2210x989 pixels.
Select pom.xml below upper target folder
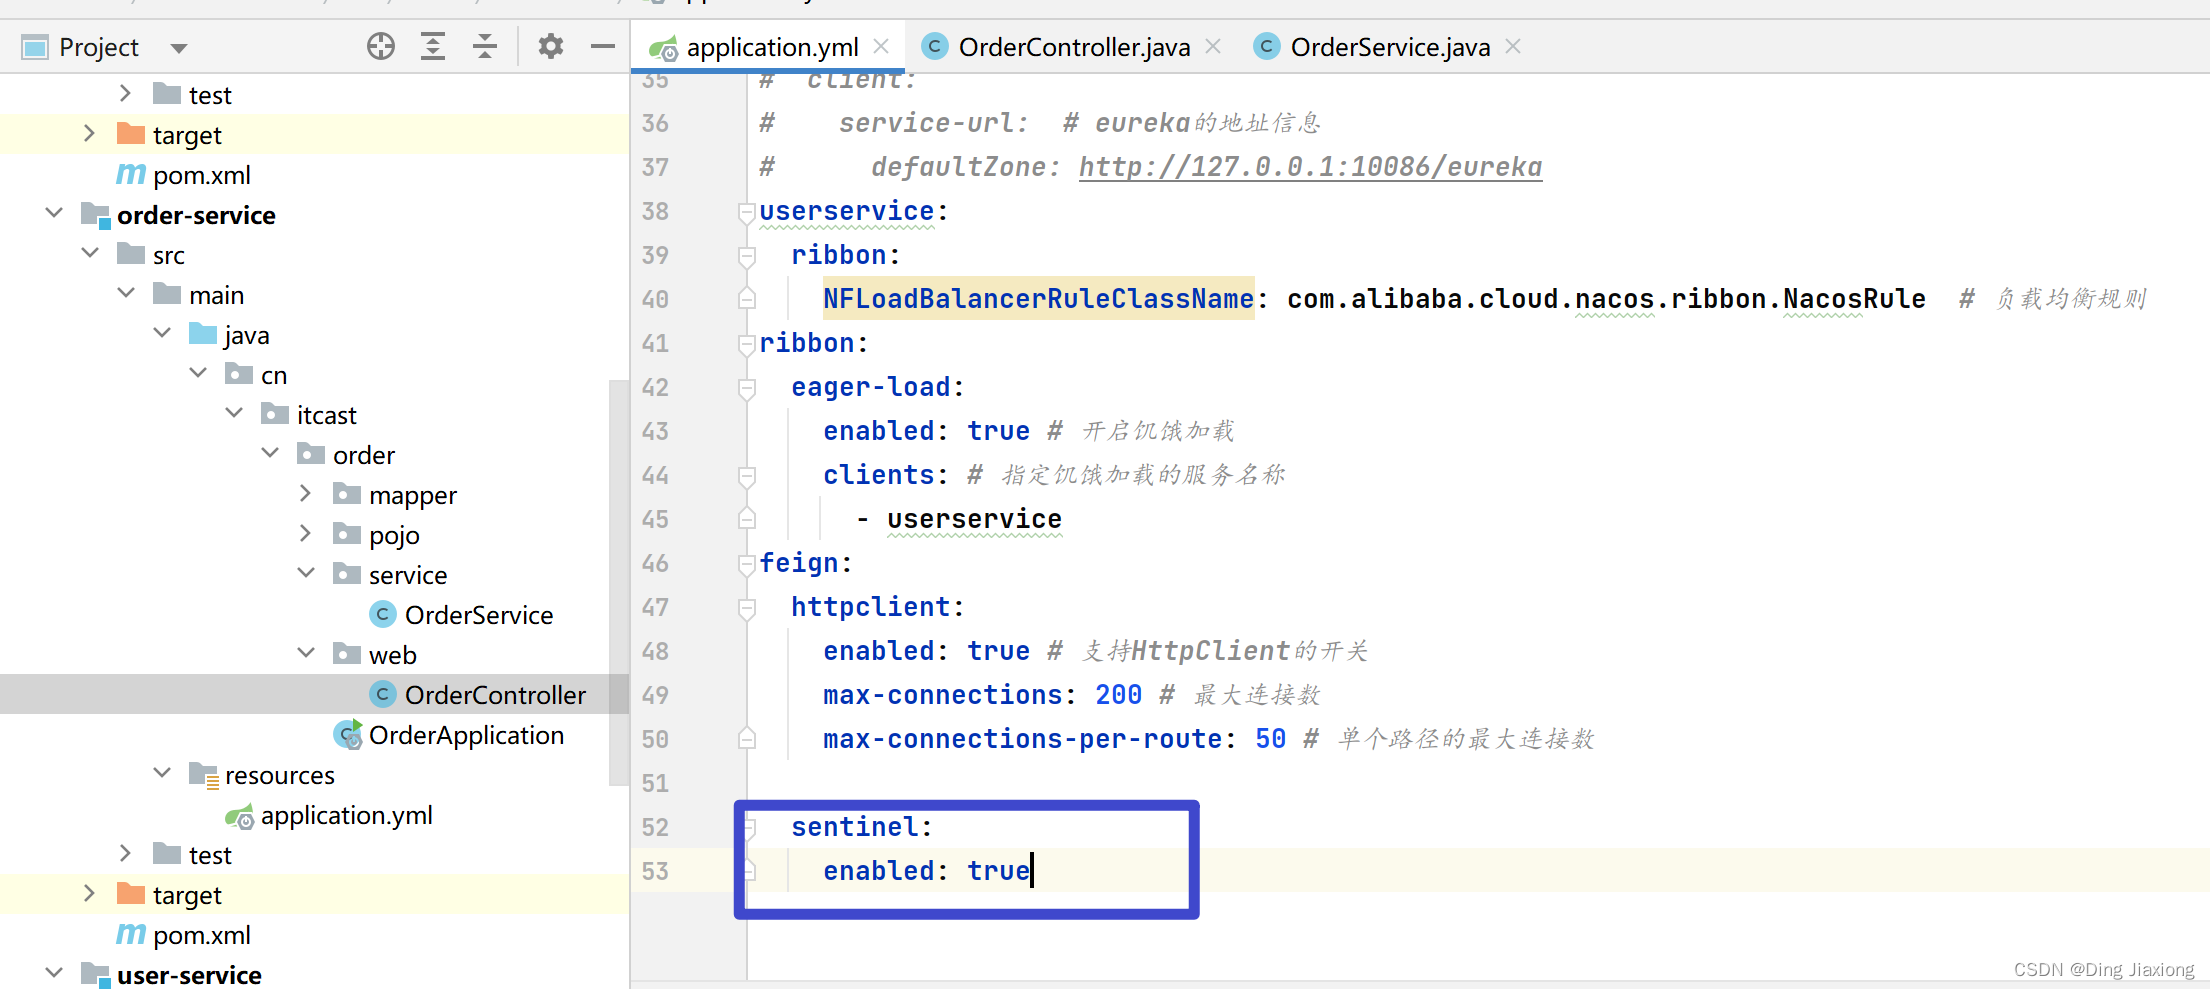pyautogui.click(x=201, y=175)
